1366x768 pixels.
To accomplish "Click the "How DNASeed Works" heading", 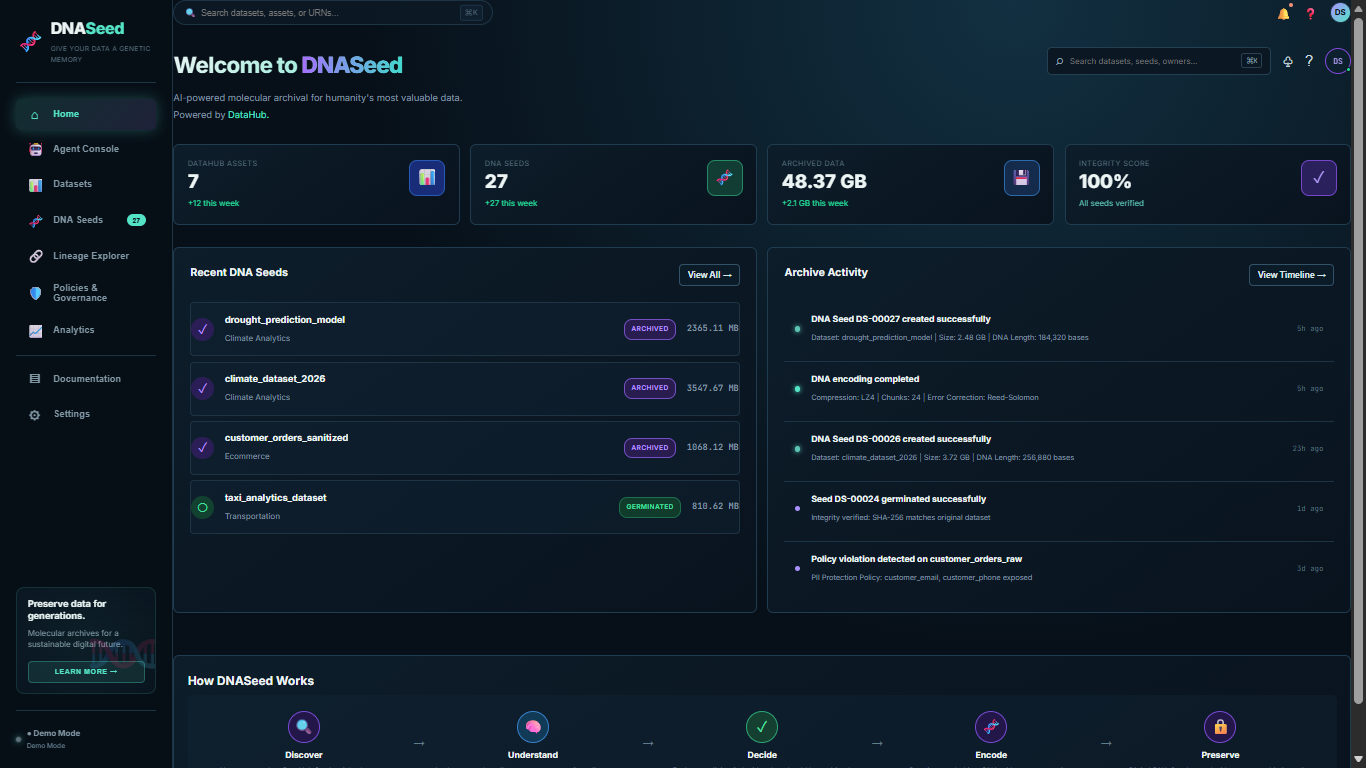I will 251,681.
